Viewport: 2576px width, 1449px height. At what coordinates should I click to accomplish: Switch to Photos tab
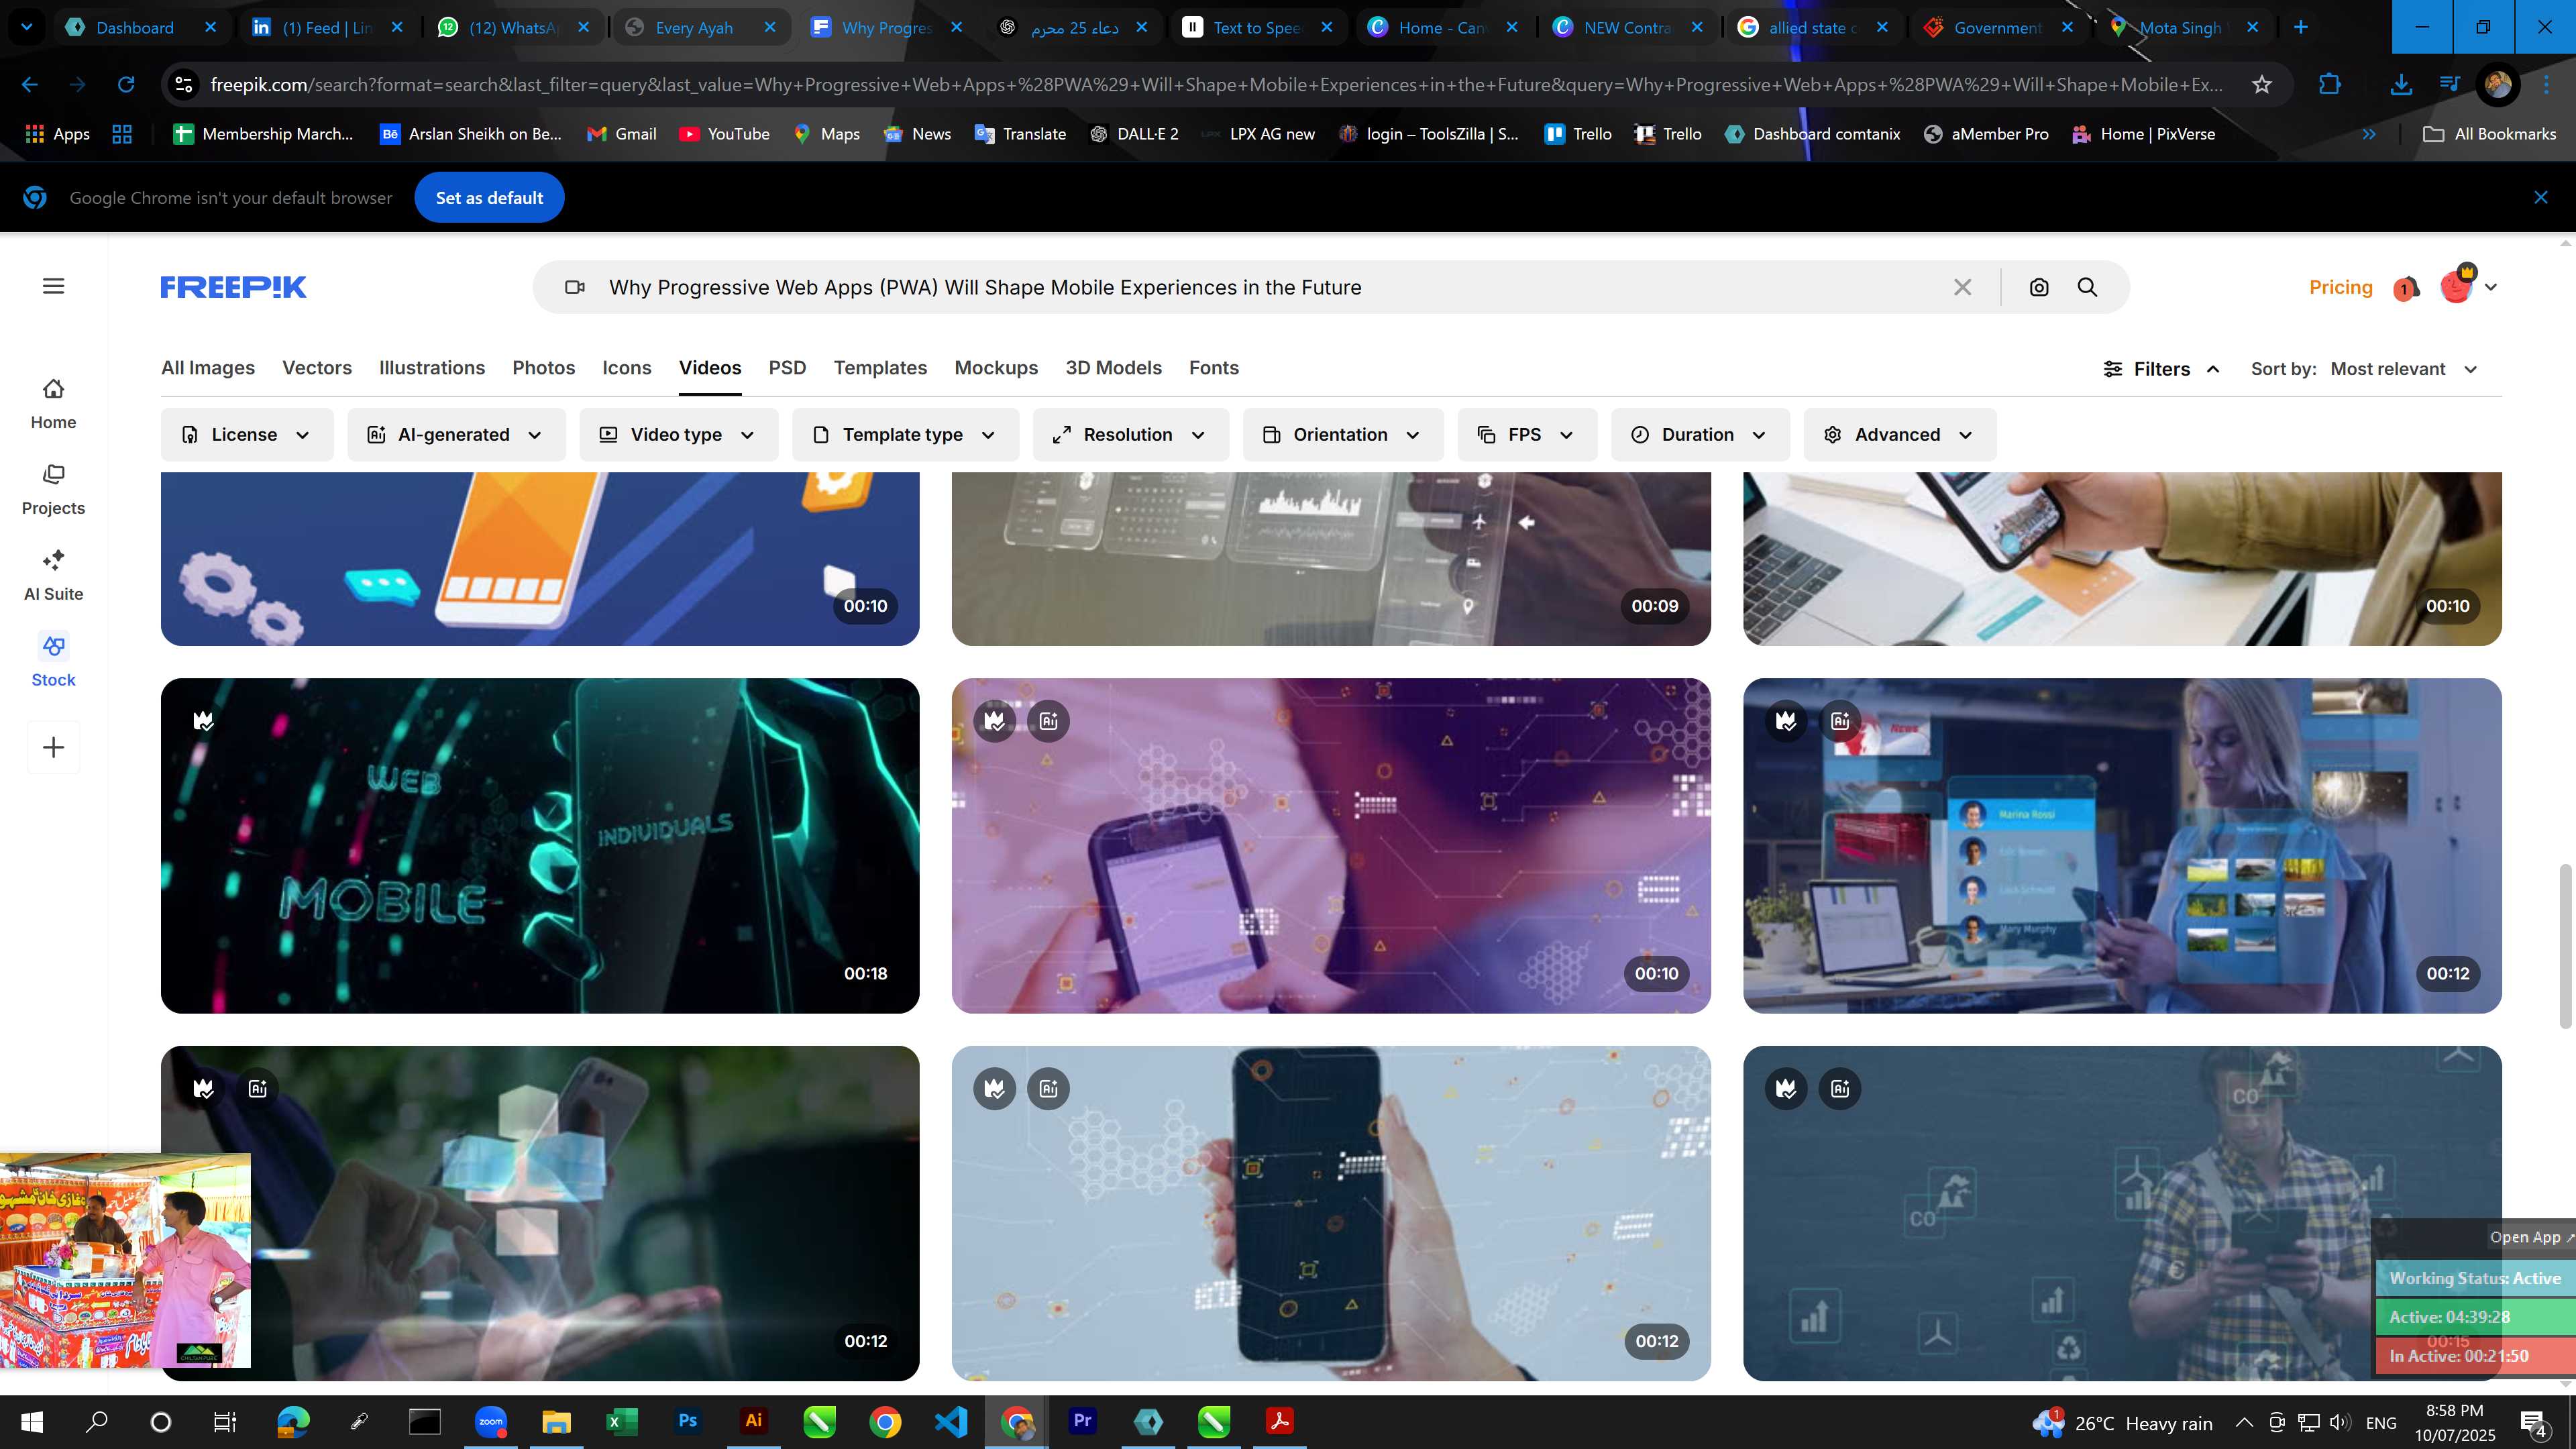point(543,367)
